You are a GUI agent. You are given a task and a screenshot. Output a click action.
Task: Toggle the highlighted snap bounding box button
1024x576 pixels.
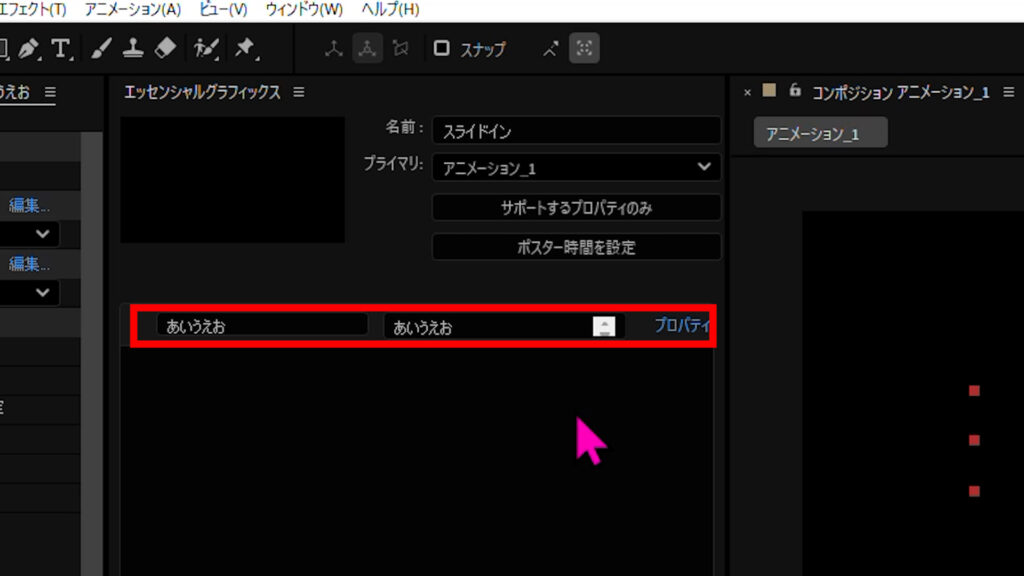[584, 48]
